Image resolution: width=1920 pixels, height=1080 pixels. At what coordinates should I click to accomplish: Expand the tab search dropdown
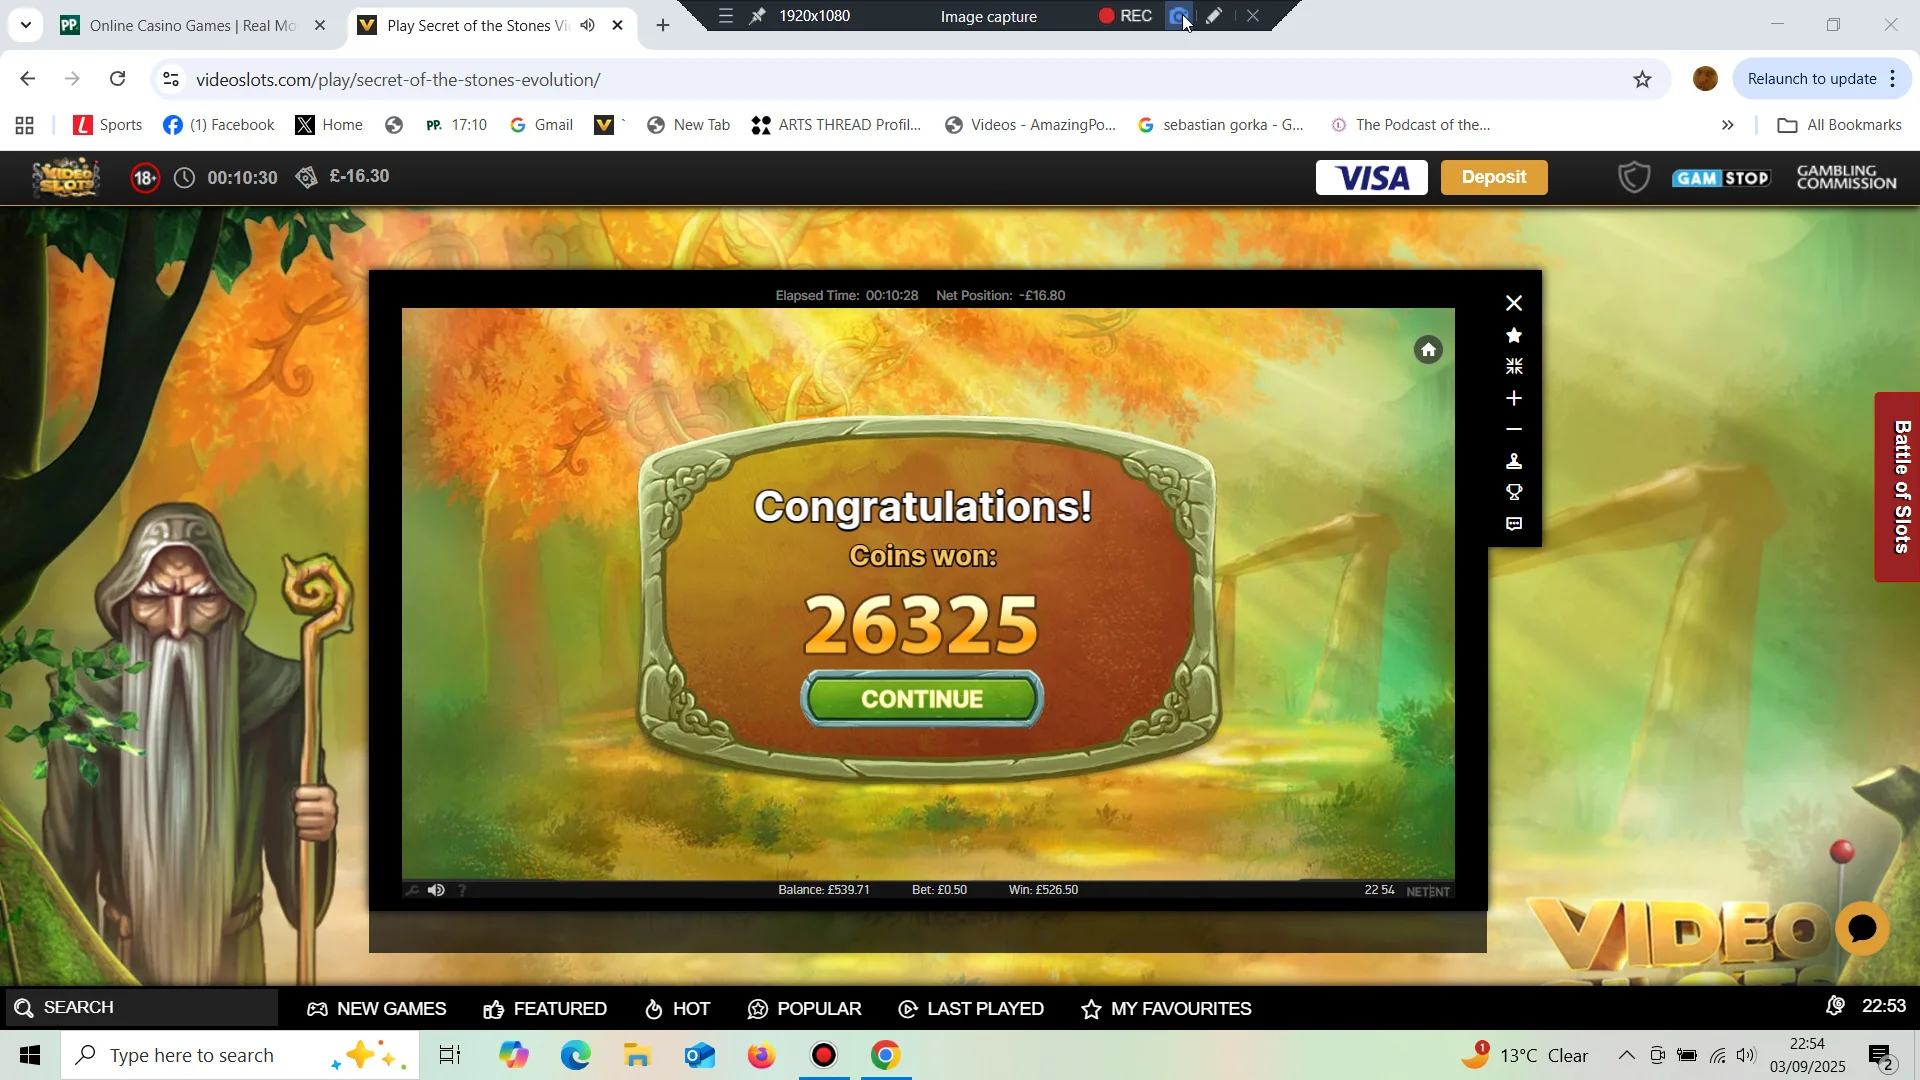(x=25, y=25)
